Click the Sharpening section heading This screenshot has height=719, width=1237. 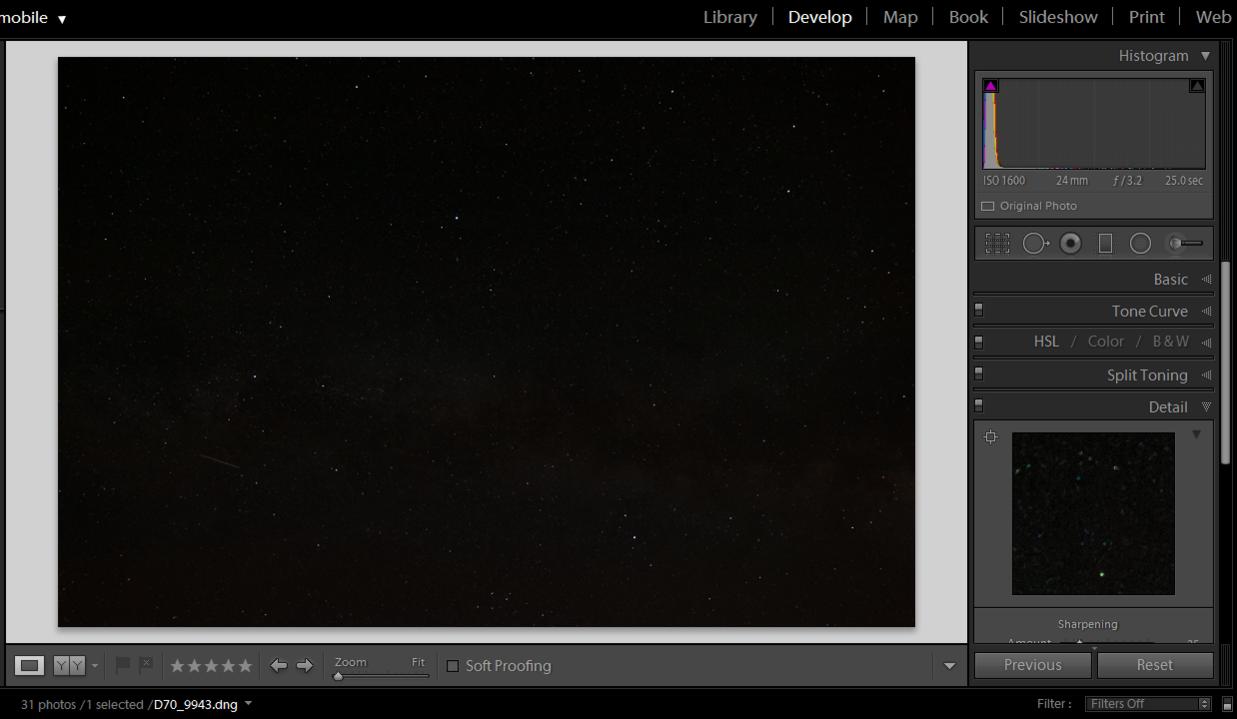[x=1087, y=624]
